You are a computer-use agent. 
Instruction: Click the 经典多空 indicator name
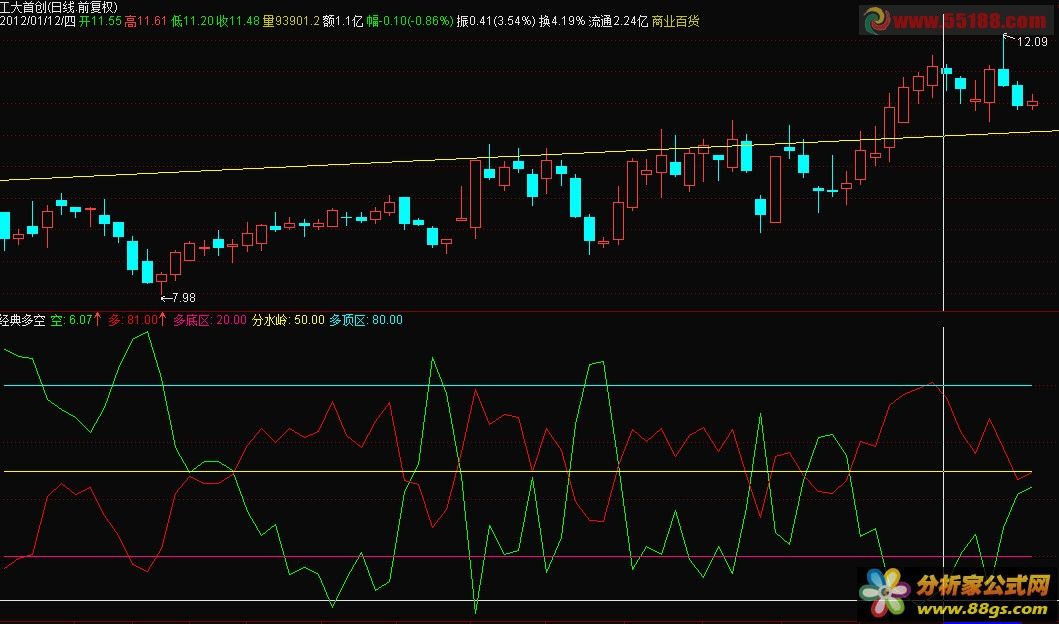tap(22, 319)
